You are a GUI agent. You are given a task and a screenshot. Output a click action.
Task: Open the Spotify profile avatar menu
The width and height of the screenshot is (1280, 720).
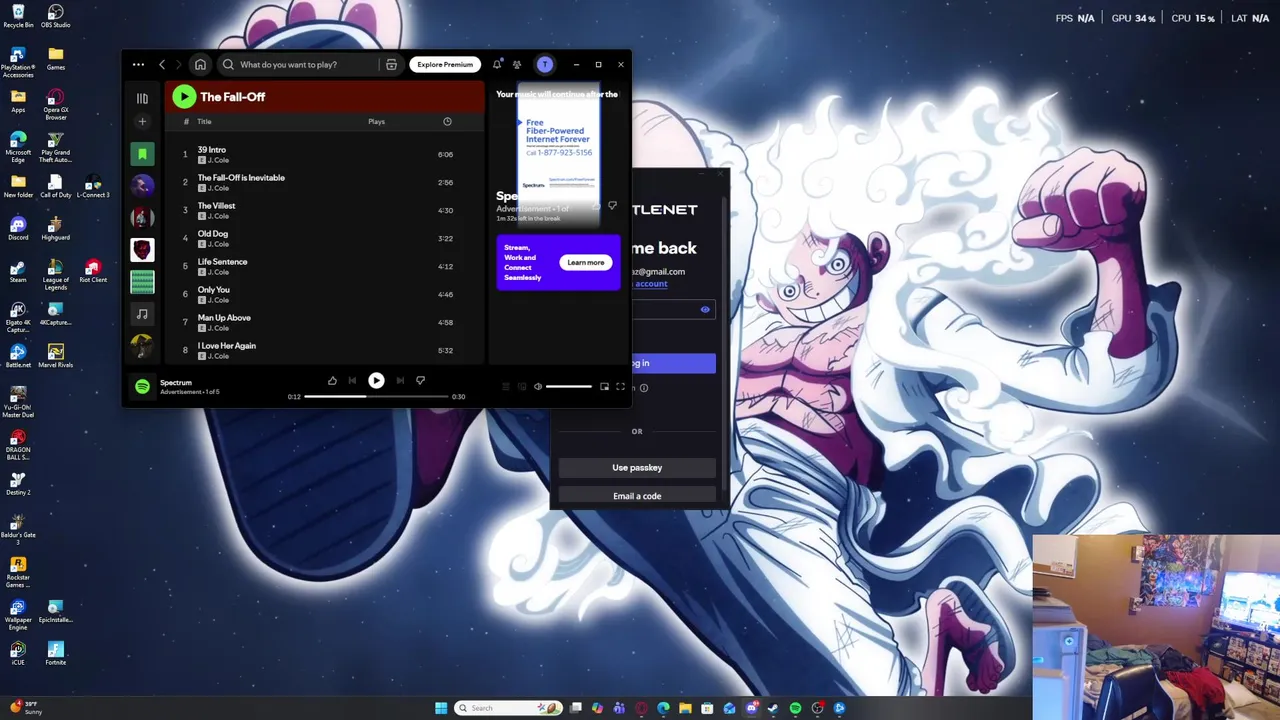545,64
